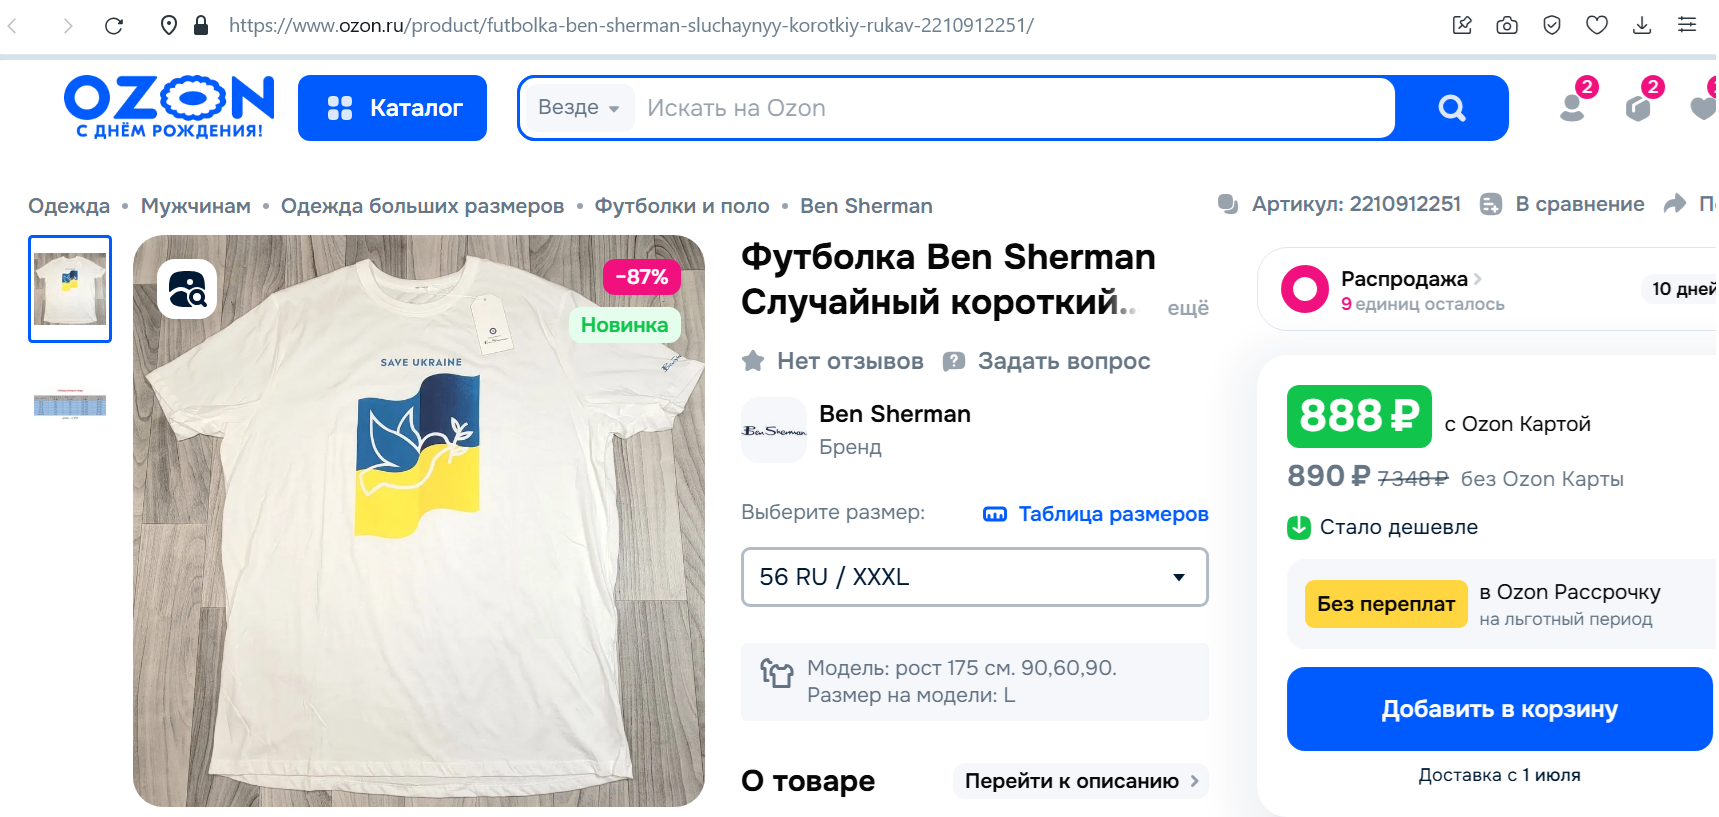The height and width of the screenshot is (817, 1719).
Task: Reload the page in browser
Action: [114, 25]
